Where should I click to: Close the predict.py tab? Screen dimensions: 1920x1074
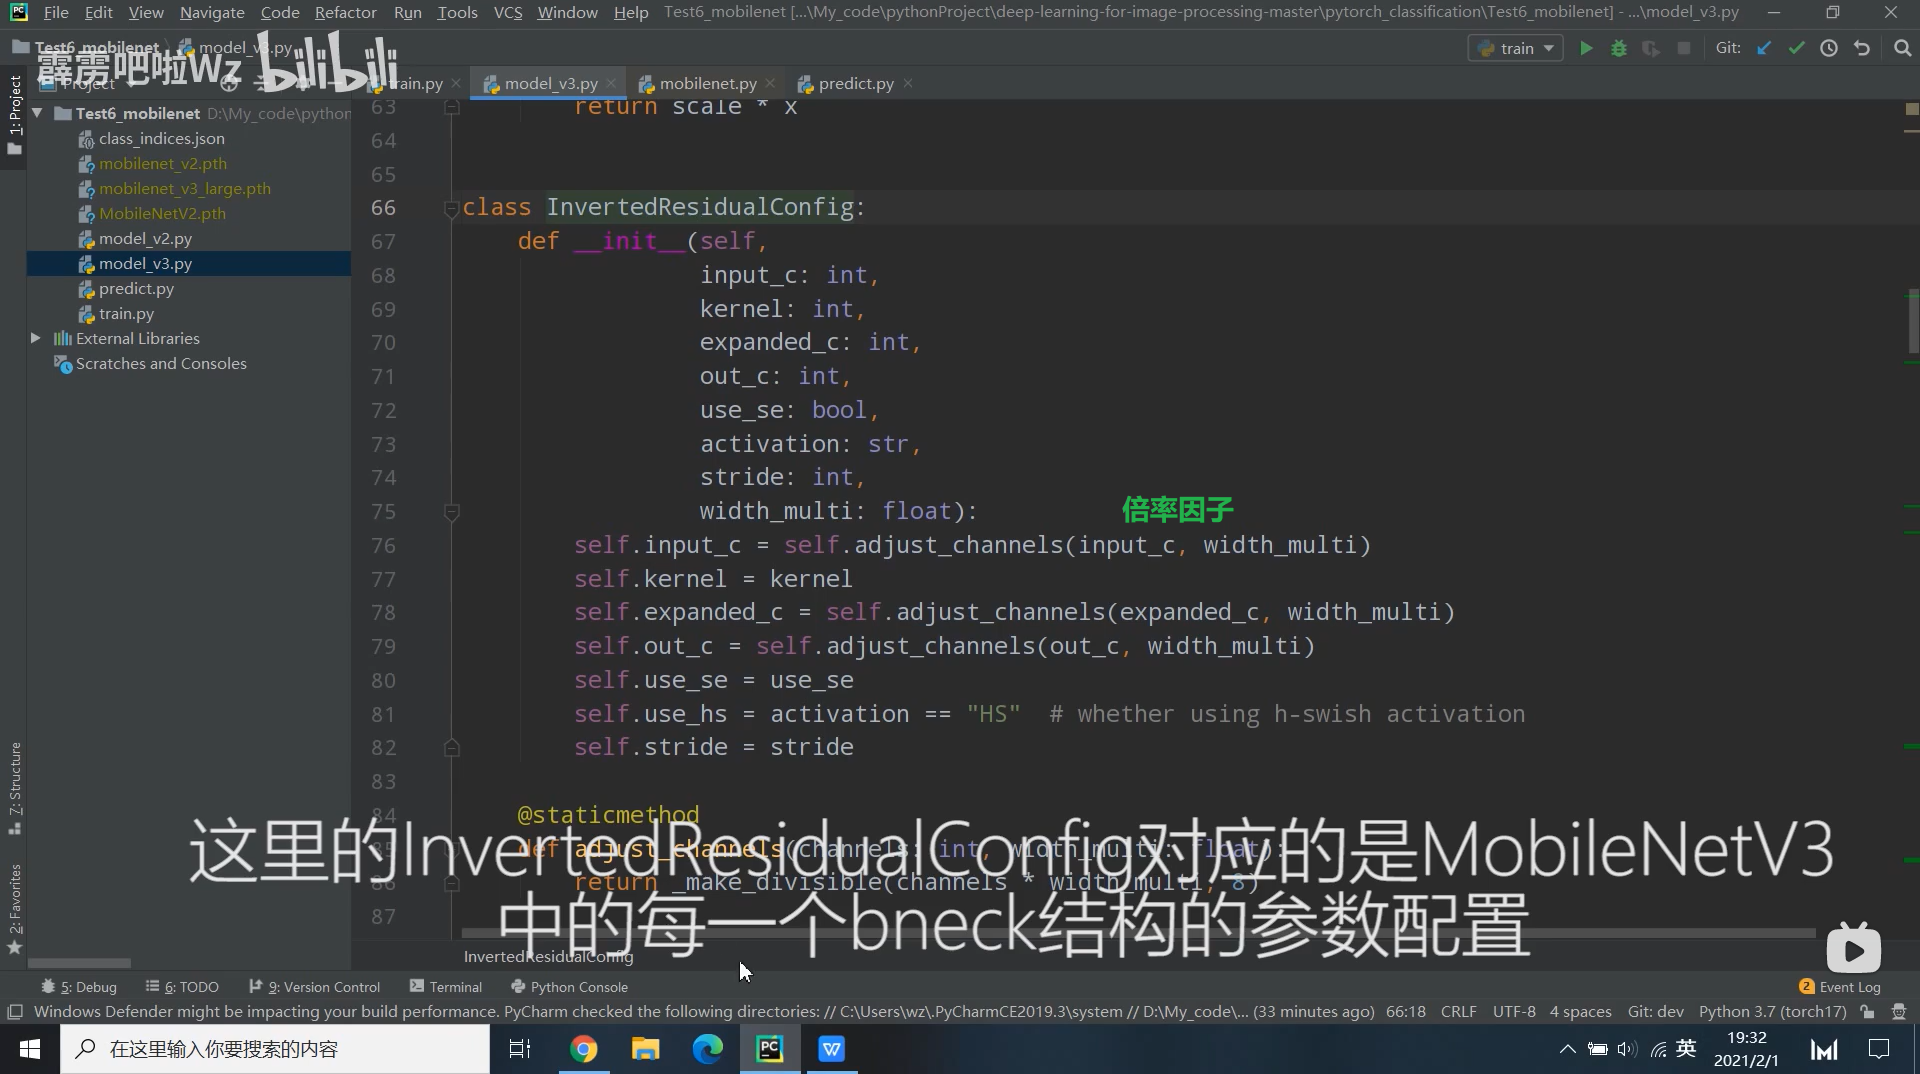point(907,83)
